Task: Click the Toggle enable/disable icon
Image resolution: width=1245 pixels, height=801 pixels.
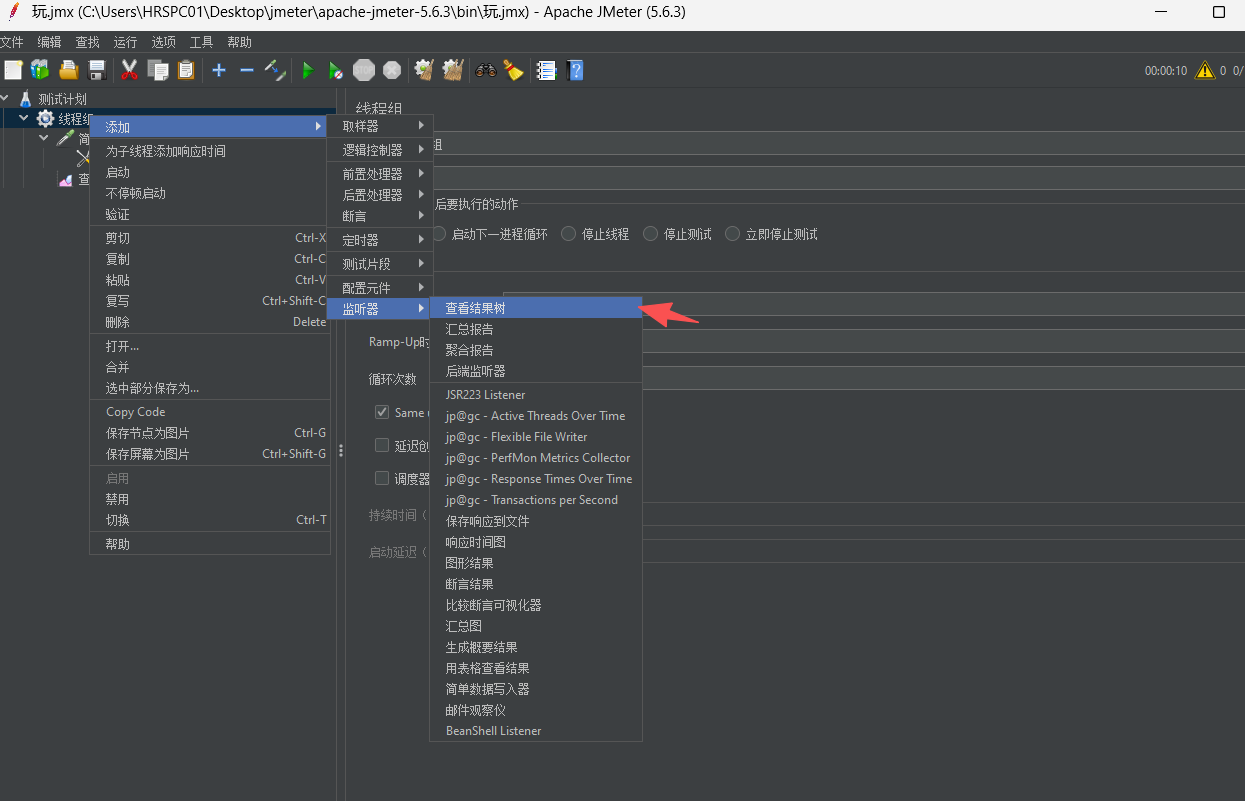Action: [275, 70]
